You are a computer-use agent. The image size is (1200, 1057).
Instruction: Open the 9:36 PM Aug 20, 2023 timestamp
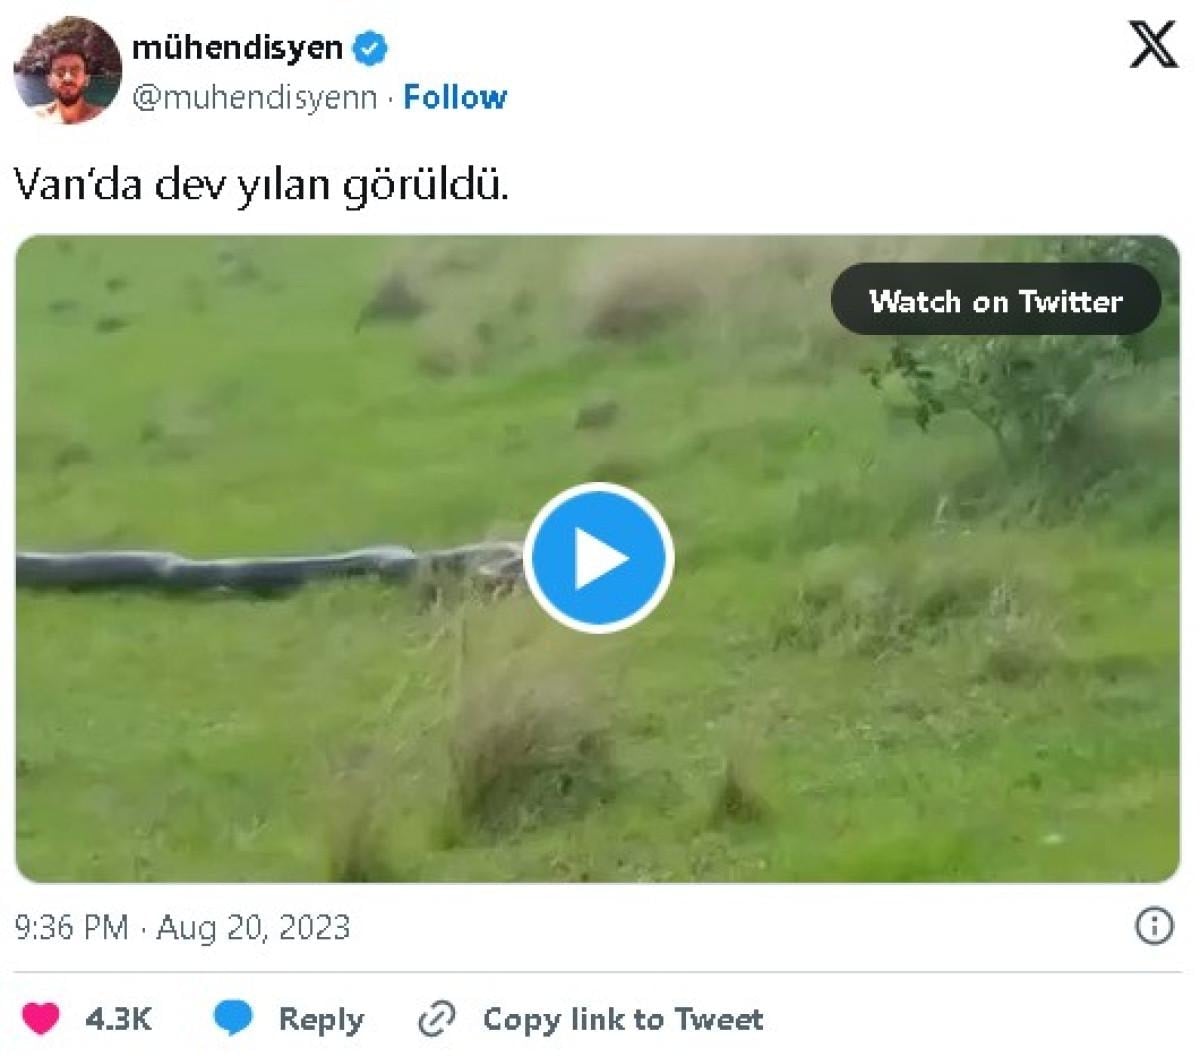tap(182, 927)
